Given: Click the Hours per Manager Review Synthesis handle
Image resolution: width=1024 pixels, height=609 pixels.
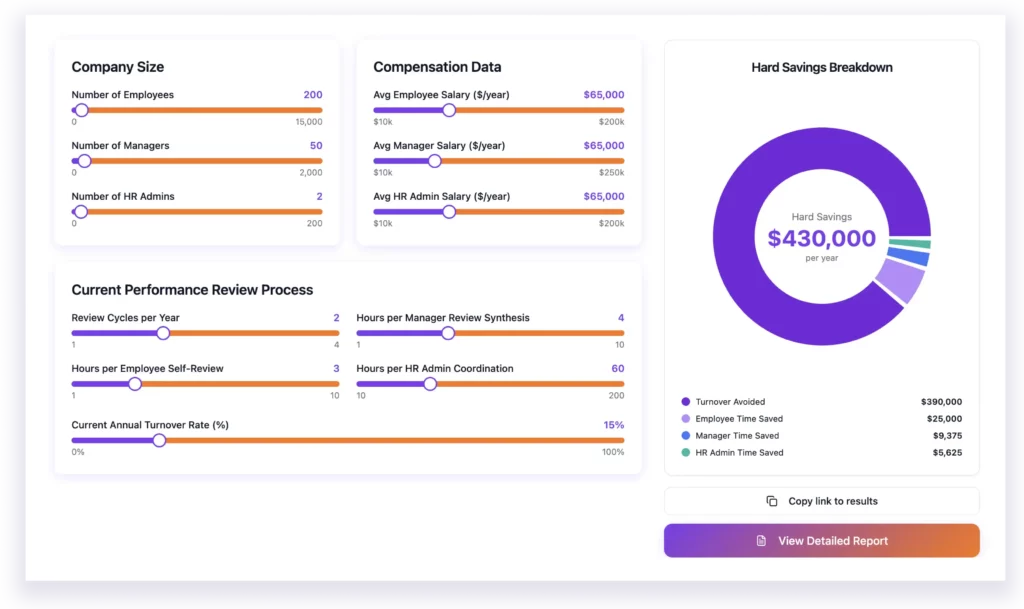Looking at the screenshot, I should click(x=448, y=333).
